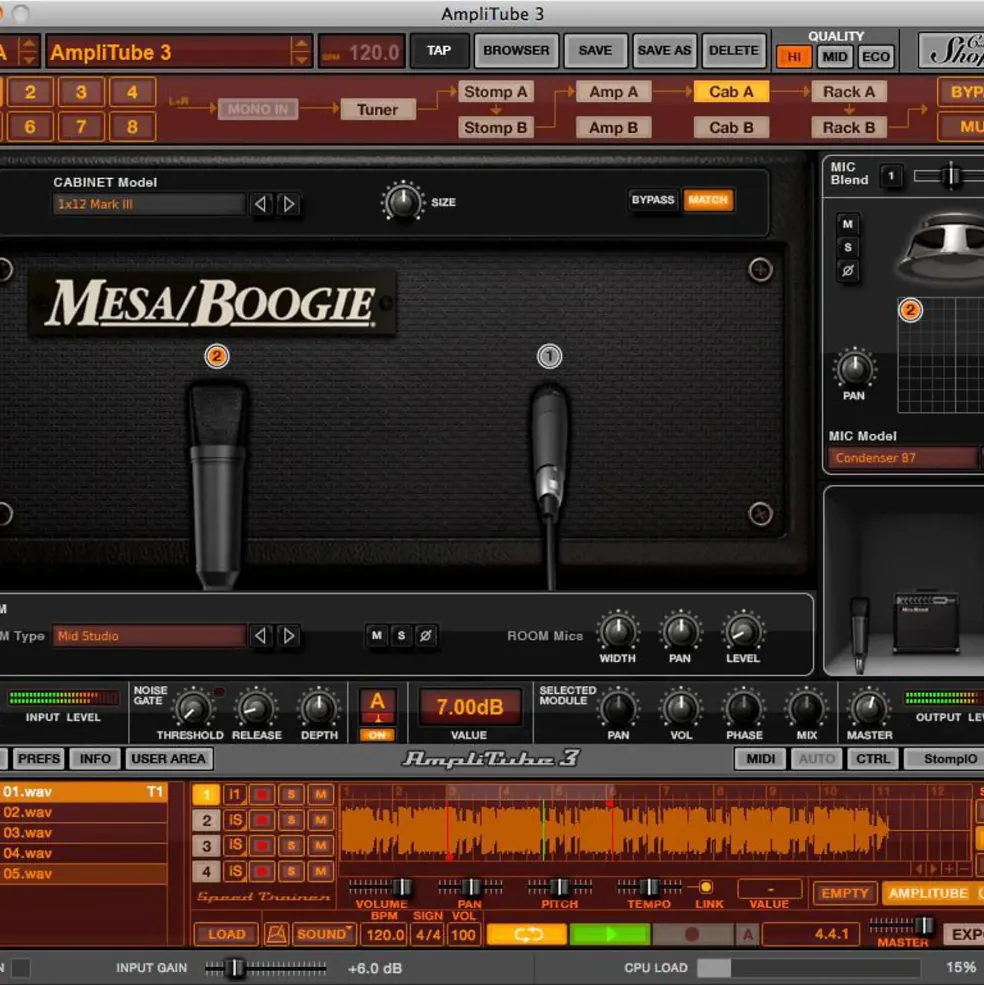The image size is (984, 985).
Task: Invert phase of the room mics
Action: tap(425, 635)
